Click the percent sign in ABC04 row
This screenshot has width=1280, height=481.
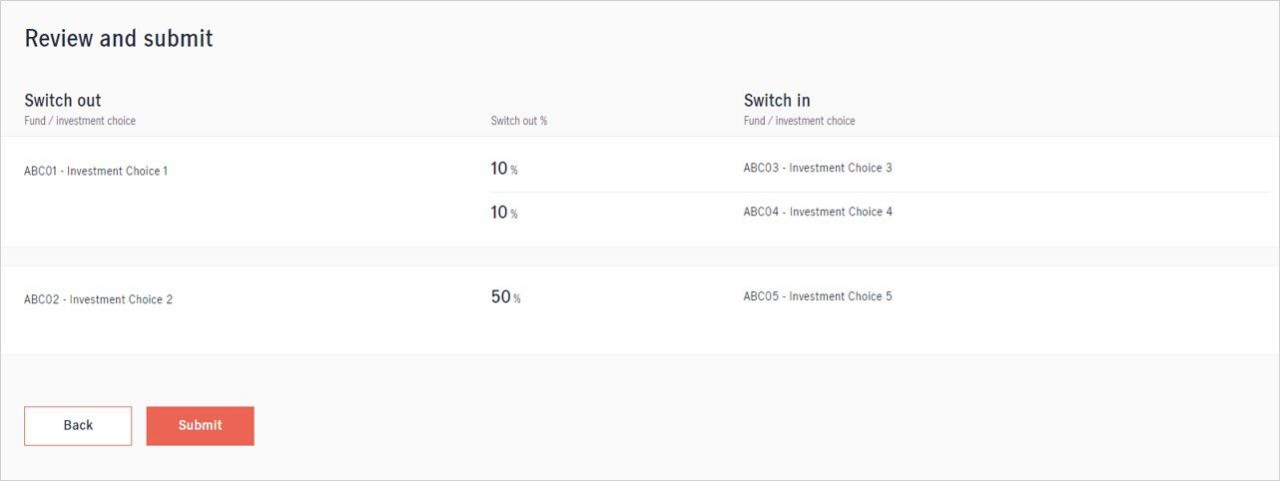[x=514, y=214]
